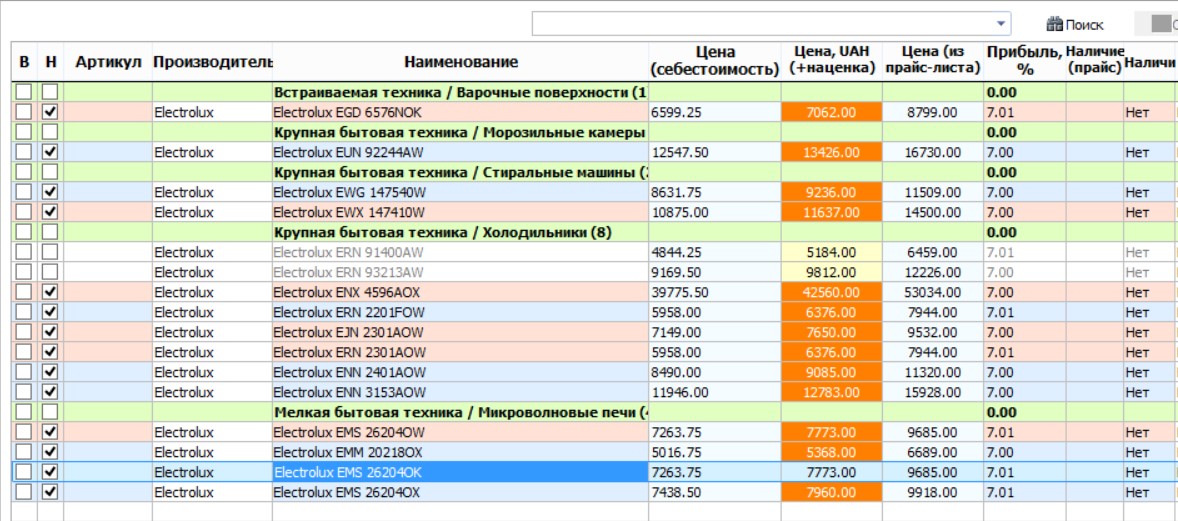Sort by the Производитель column header
The image size is (1178, 521).
point(212,62)
